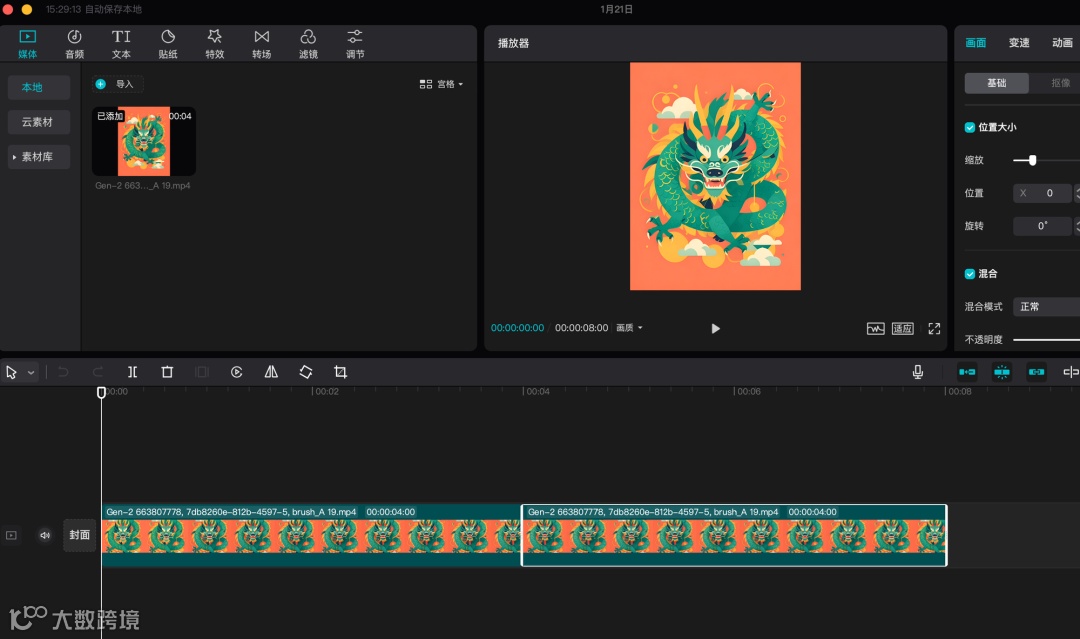Select the 本地 local media category
The height and width of the screenshot is (639, 1080).
click(39, 87)
